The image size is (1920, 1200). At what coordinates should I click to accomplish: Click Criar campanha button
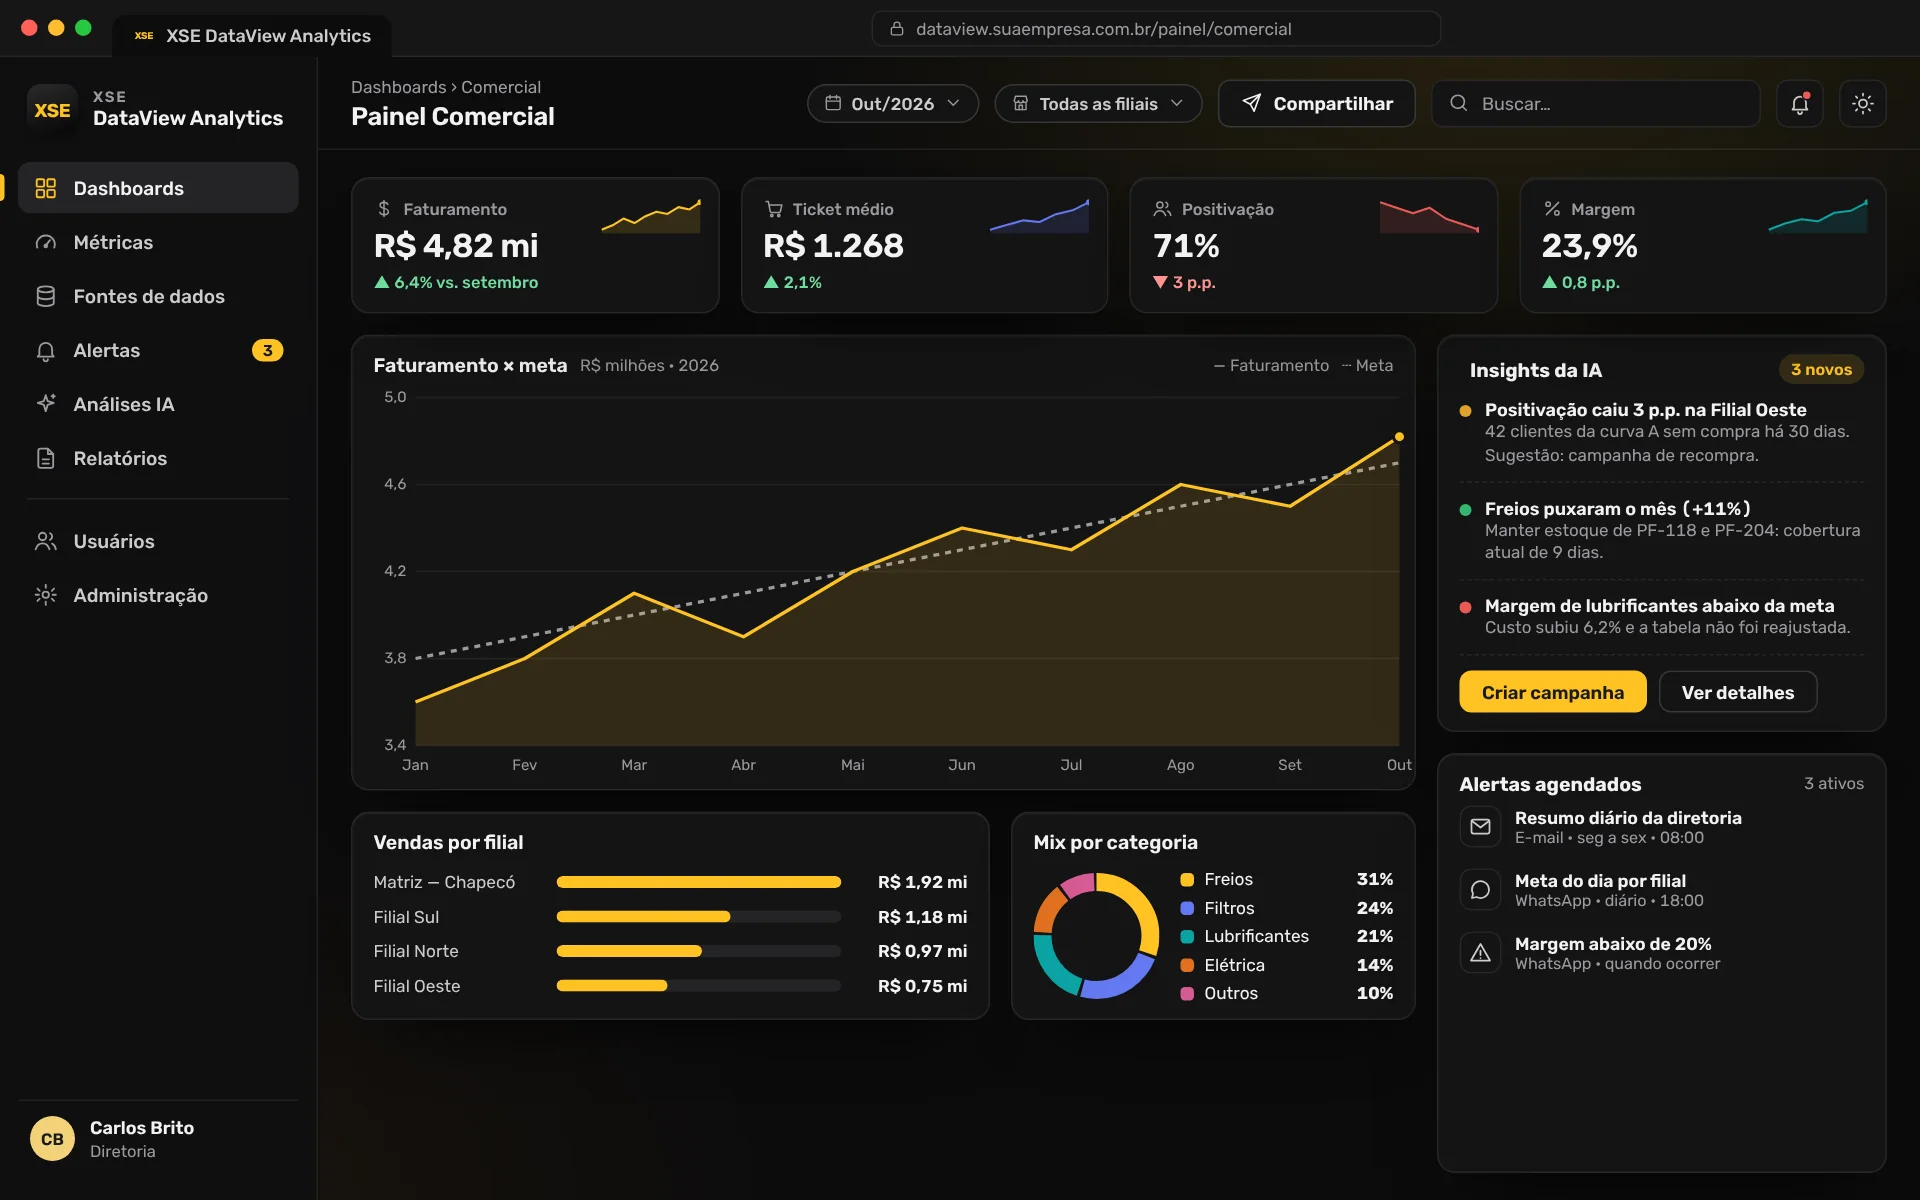tap(1552, 692)
